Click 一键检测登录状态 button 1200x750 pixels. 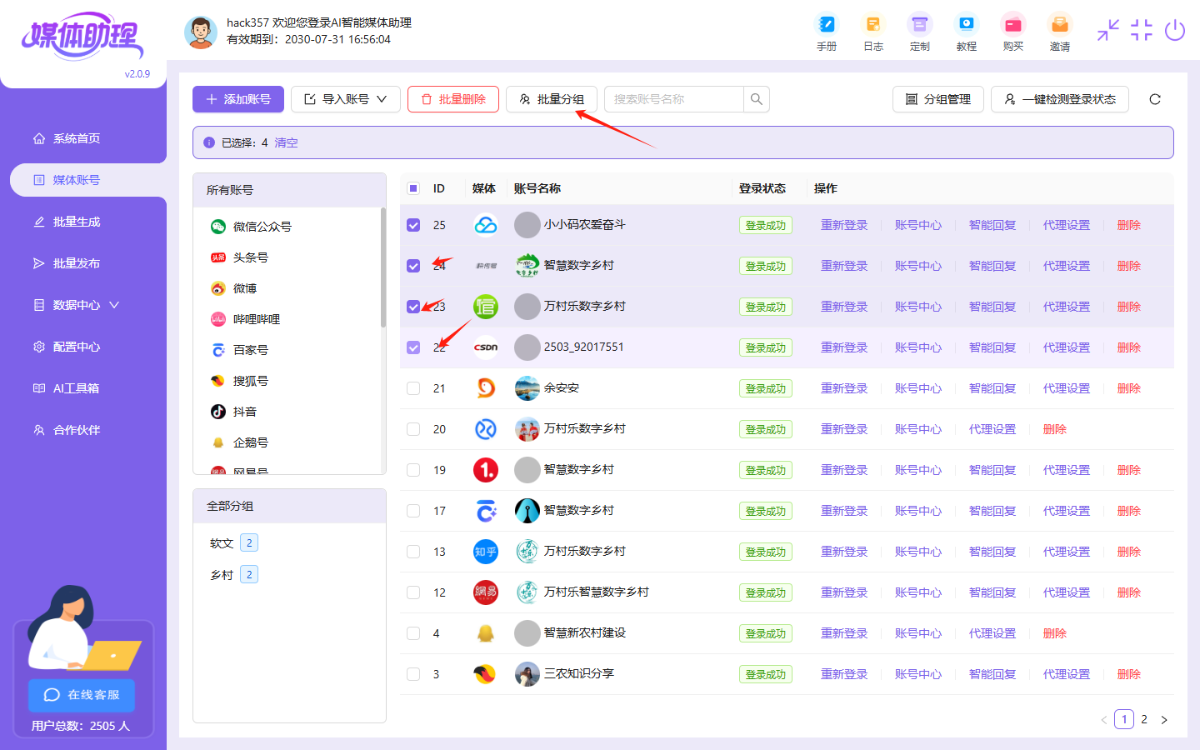click(x=1060, y=99)
